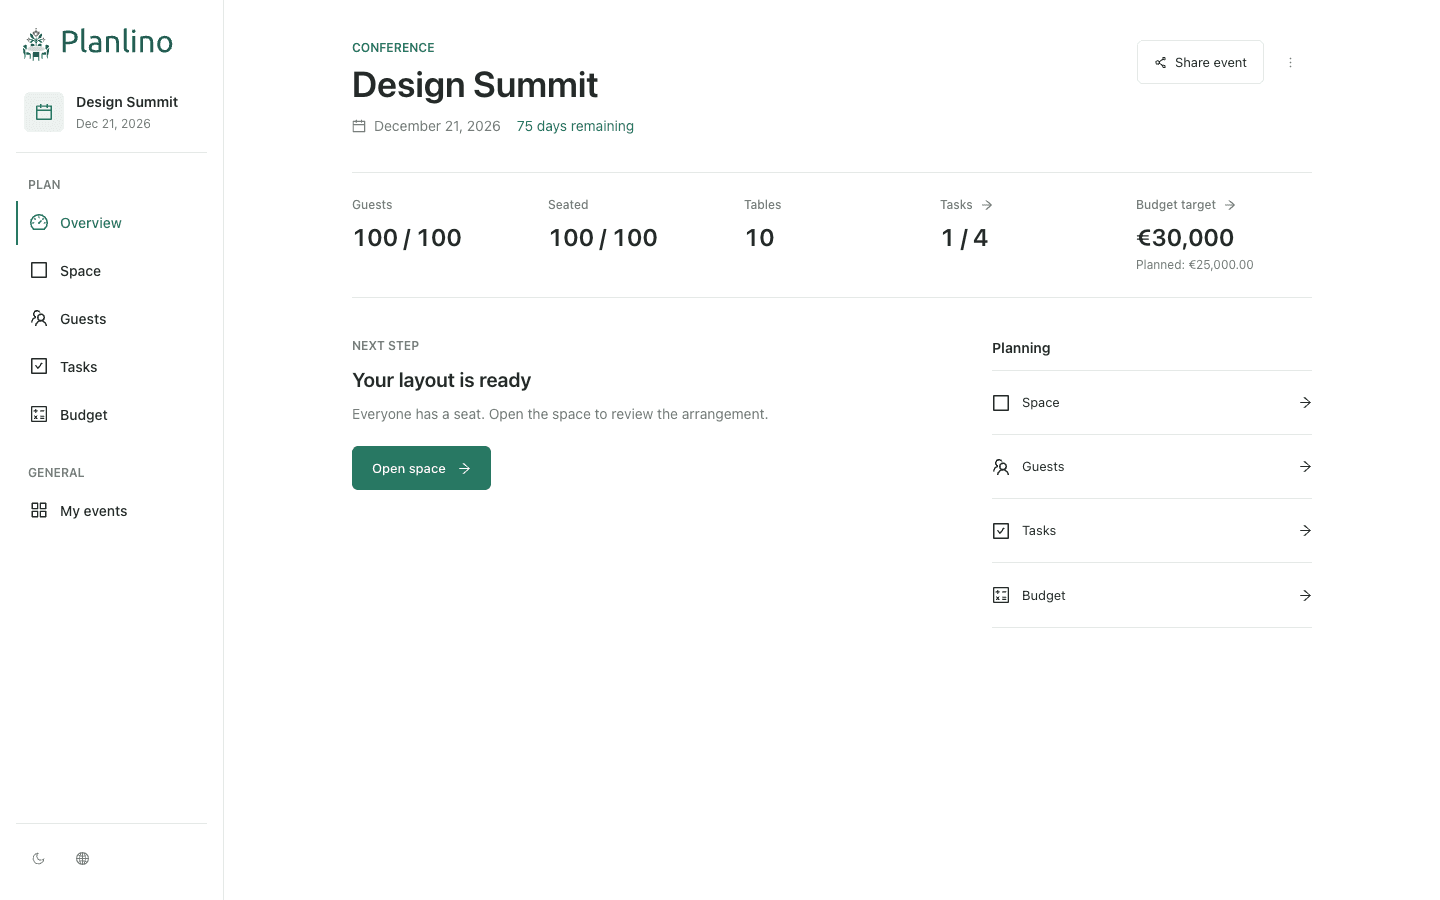The image size is (1440, 900).
Task: Click the Design Summit event card in sidebar
Action: pyautogui.click(x=112, y=112)
